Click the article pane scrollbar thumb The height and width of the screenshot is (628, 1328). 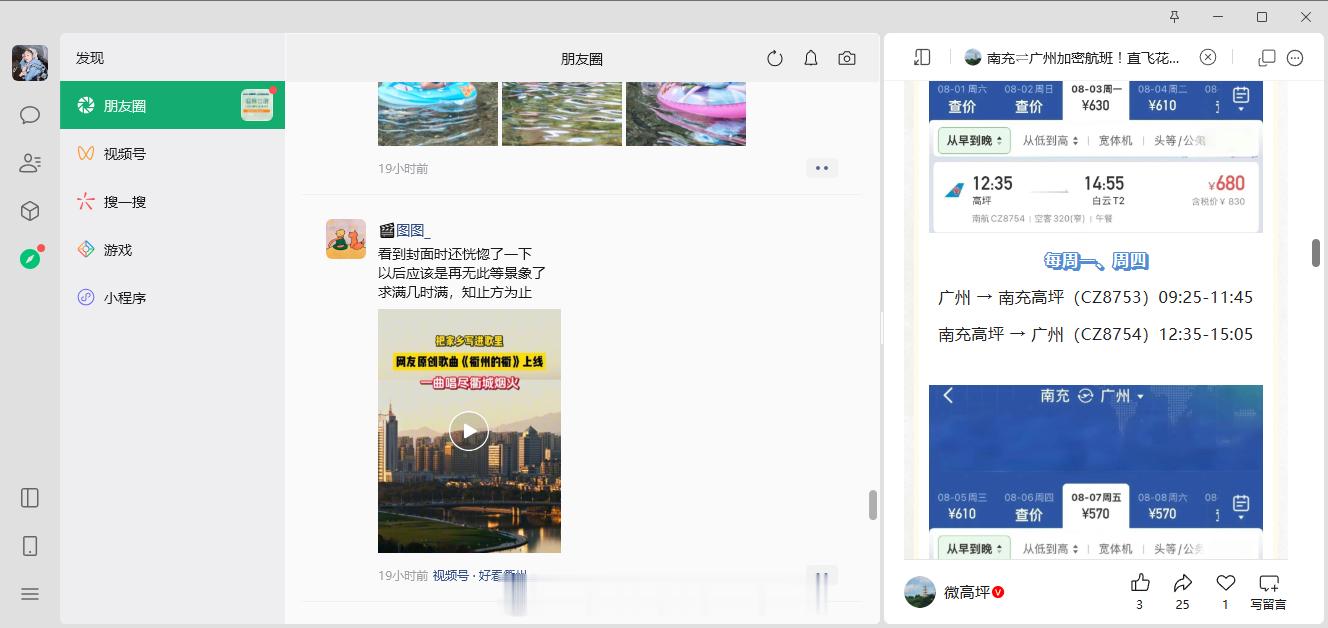(x=1316, y=252)
